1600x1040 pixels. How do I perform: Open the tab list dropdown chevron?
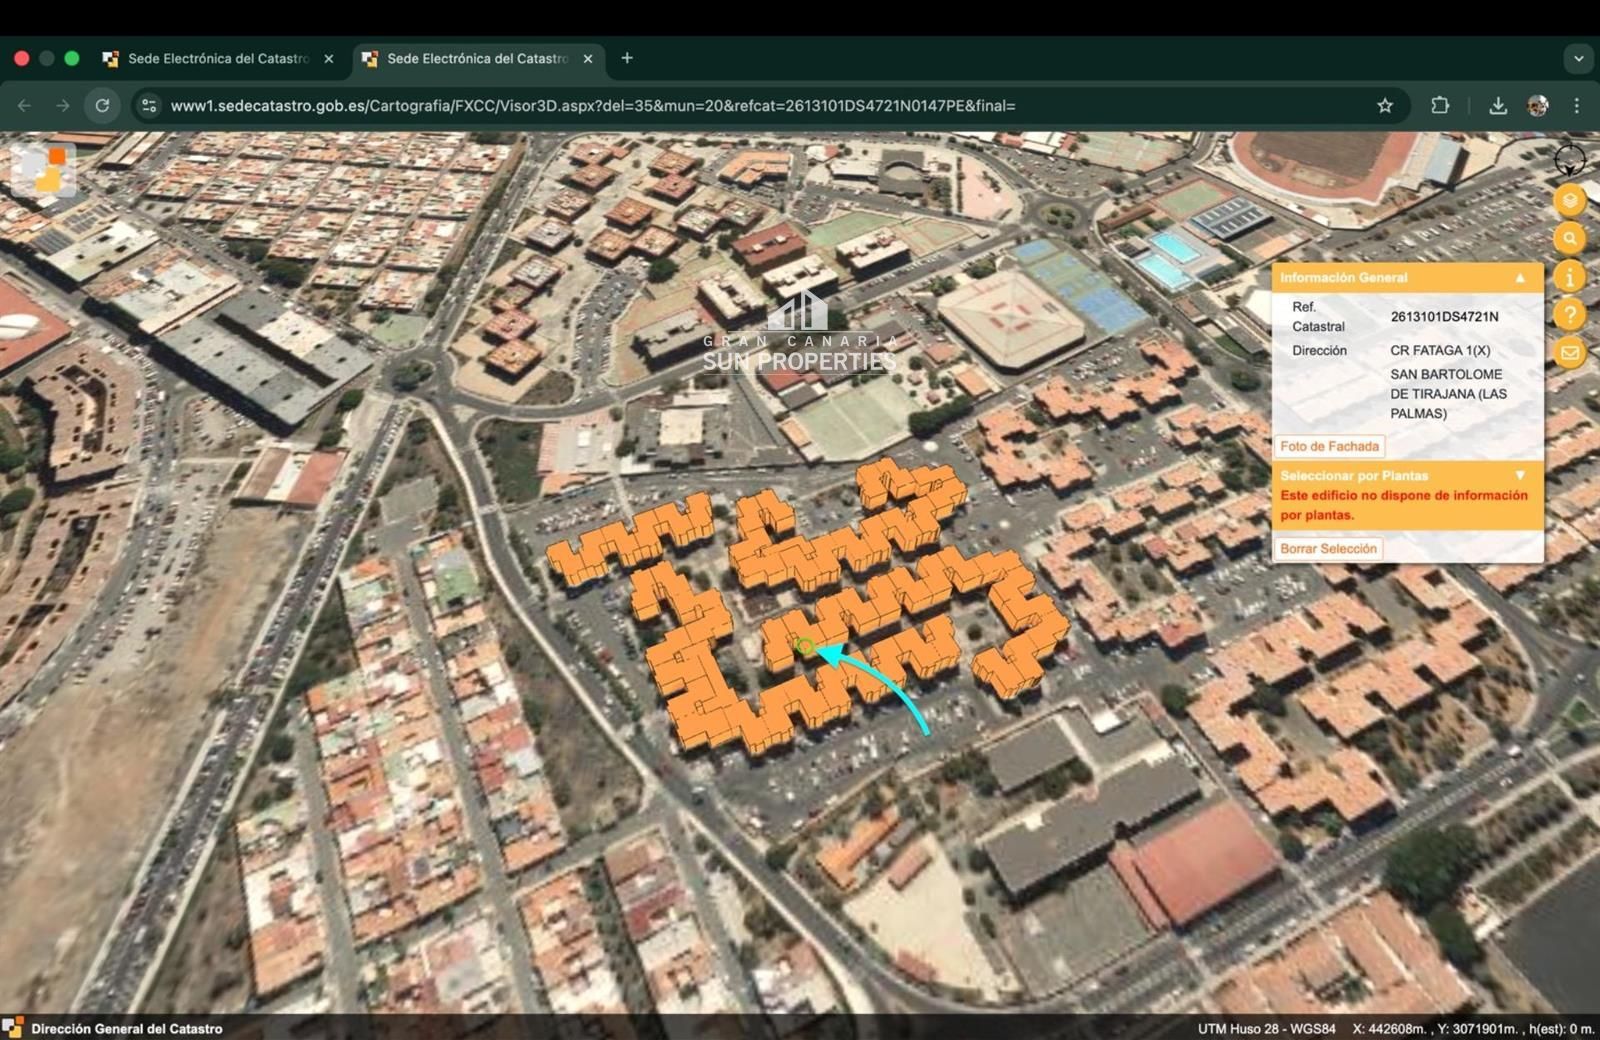pyautogui.click(x=1578, y=58)
